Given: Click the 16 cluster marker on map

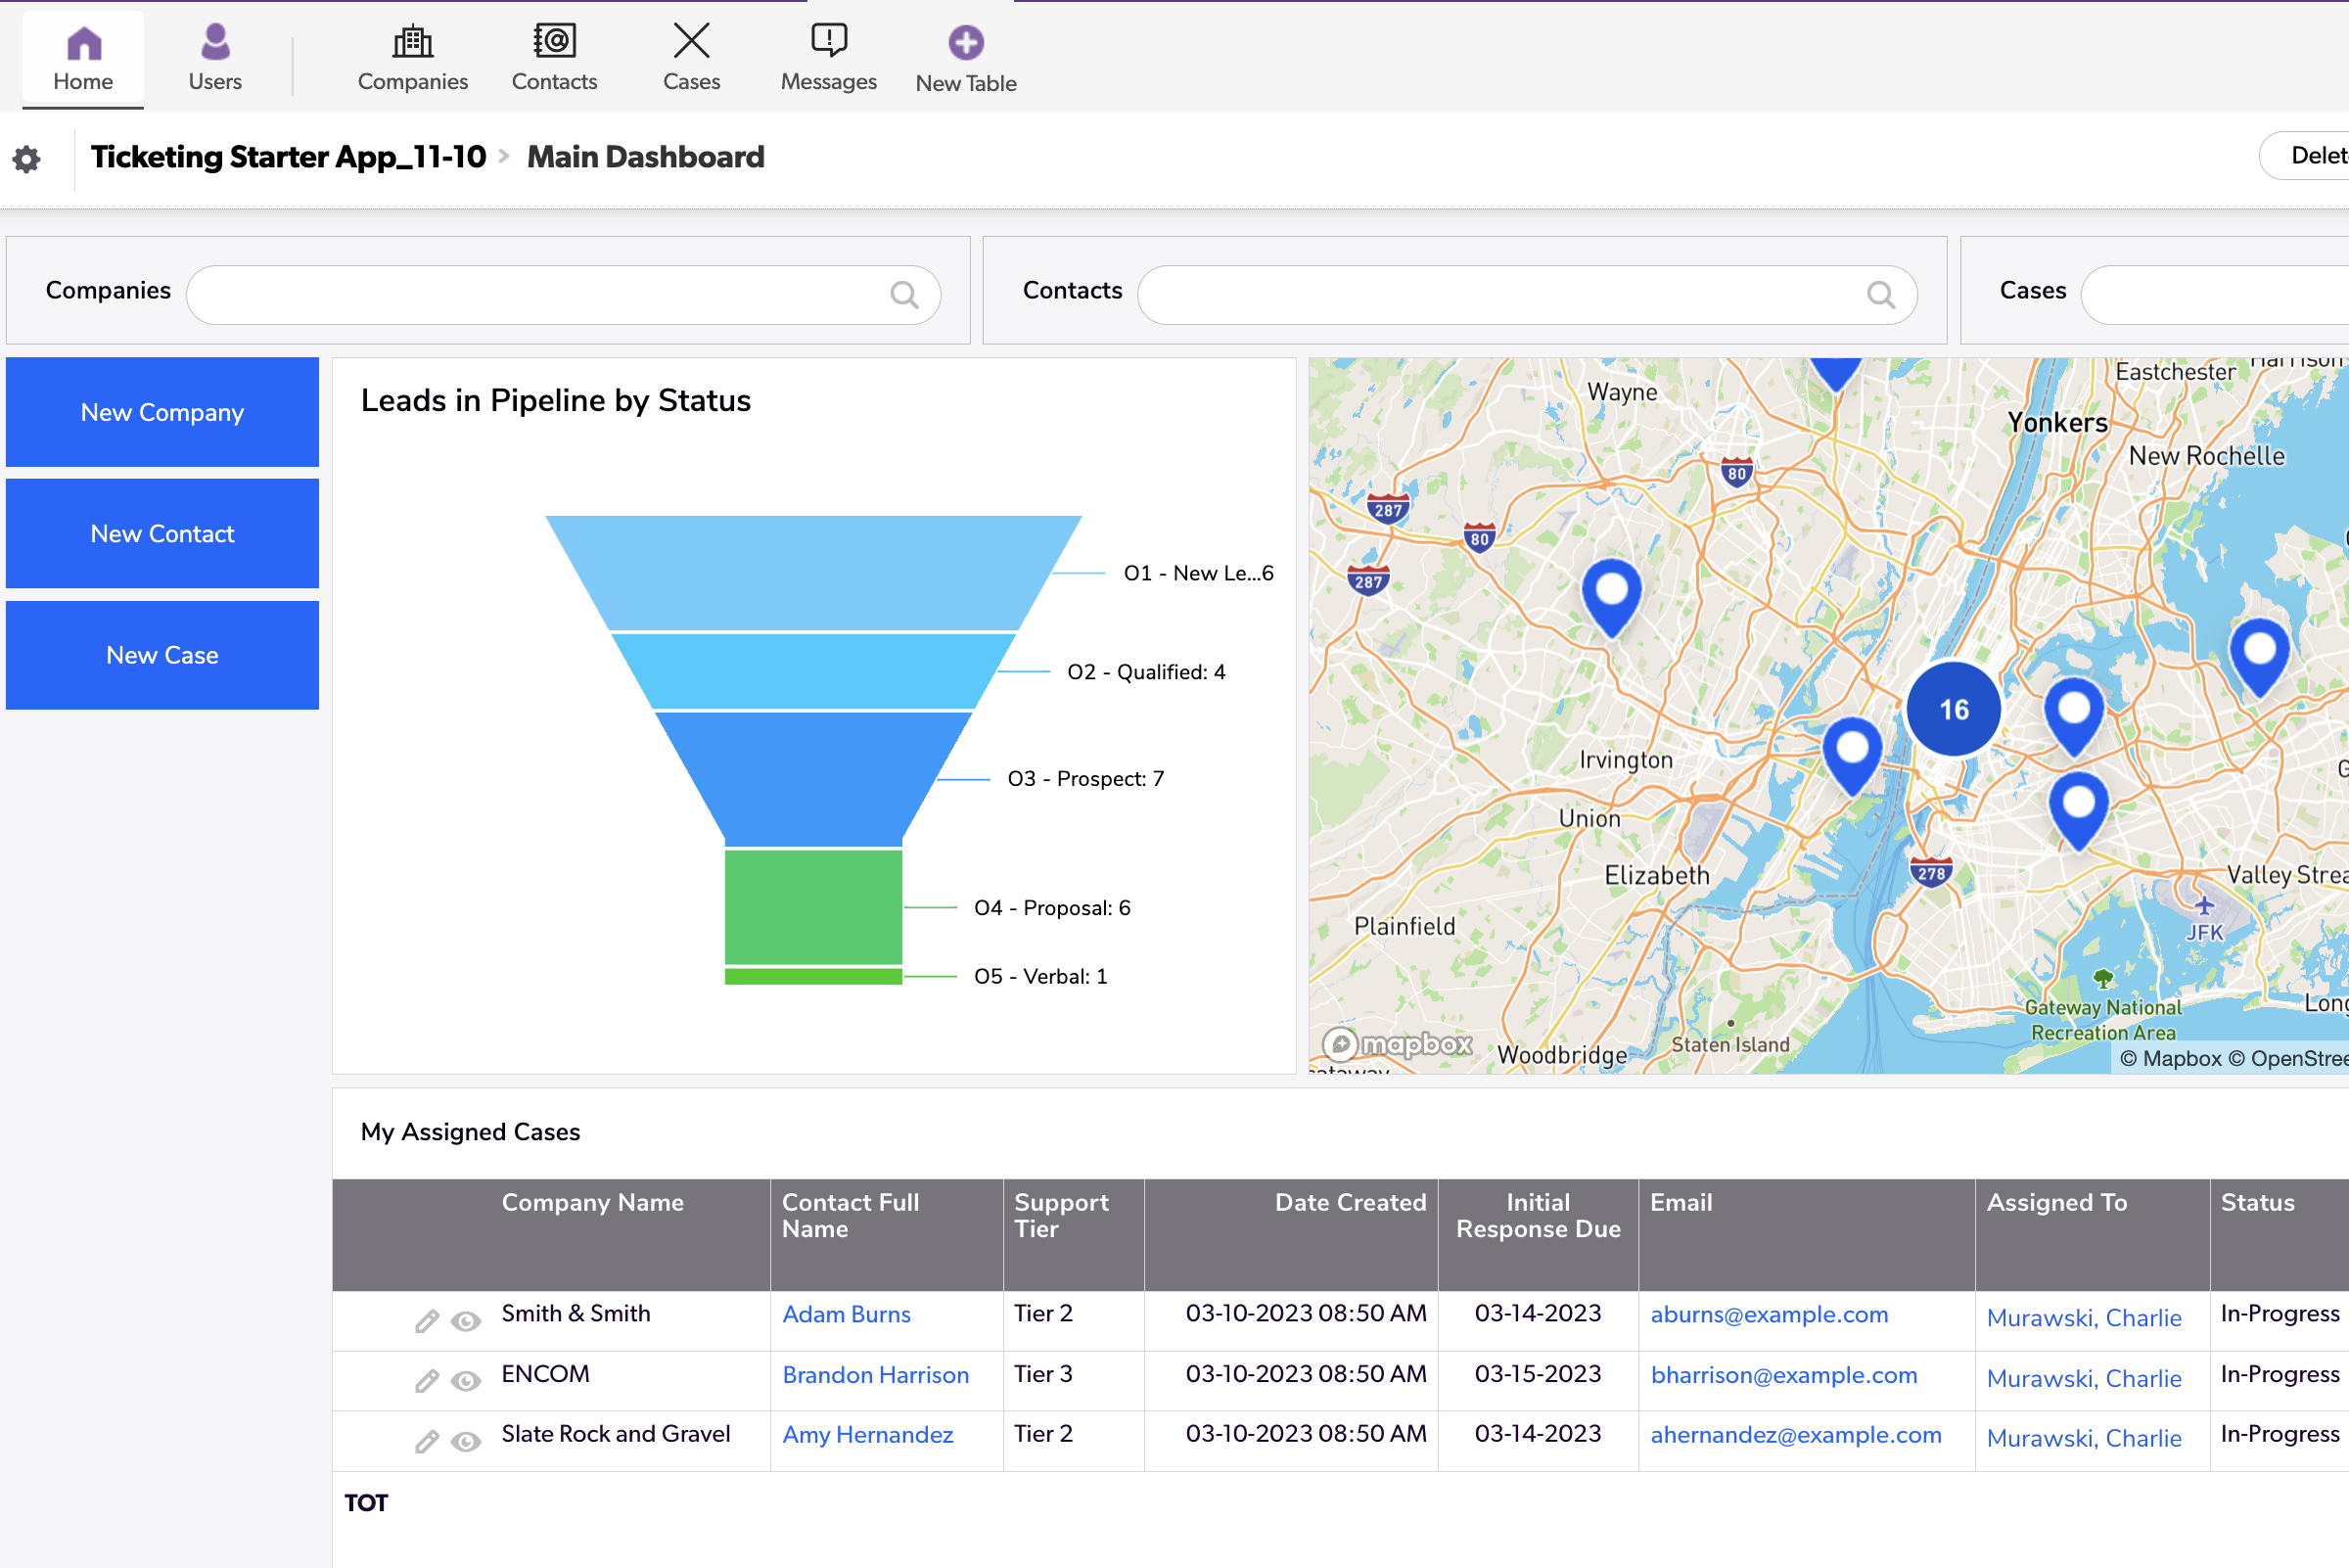Looking at the screenshot, I should pos(1953,710).
